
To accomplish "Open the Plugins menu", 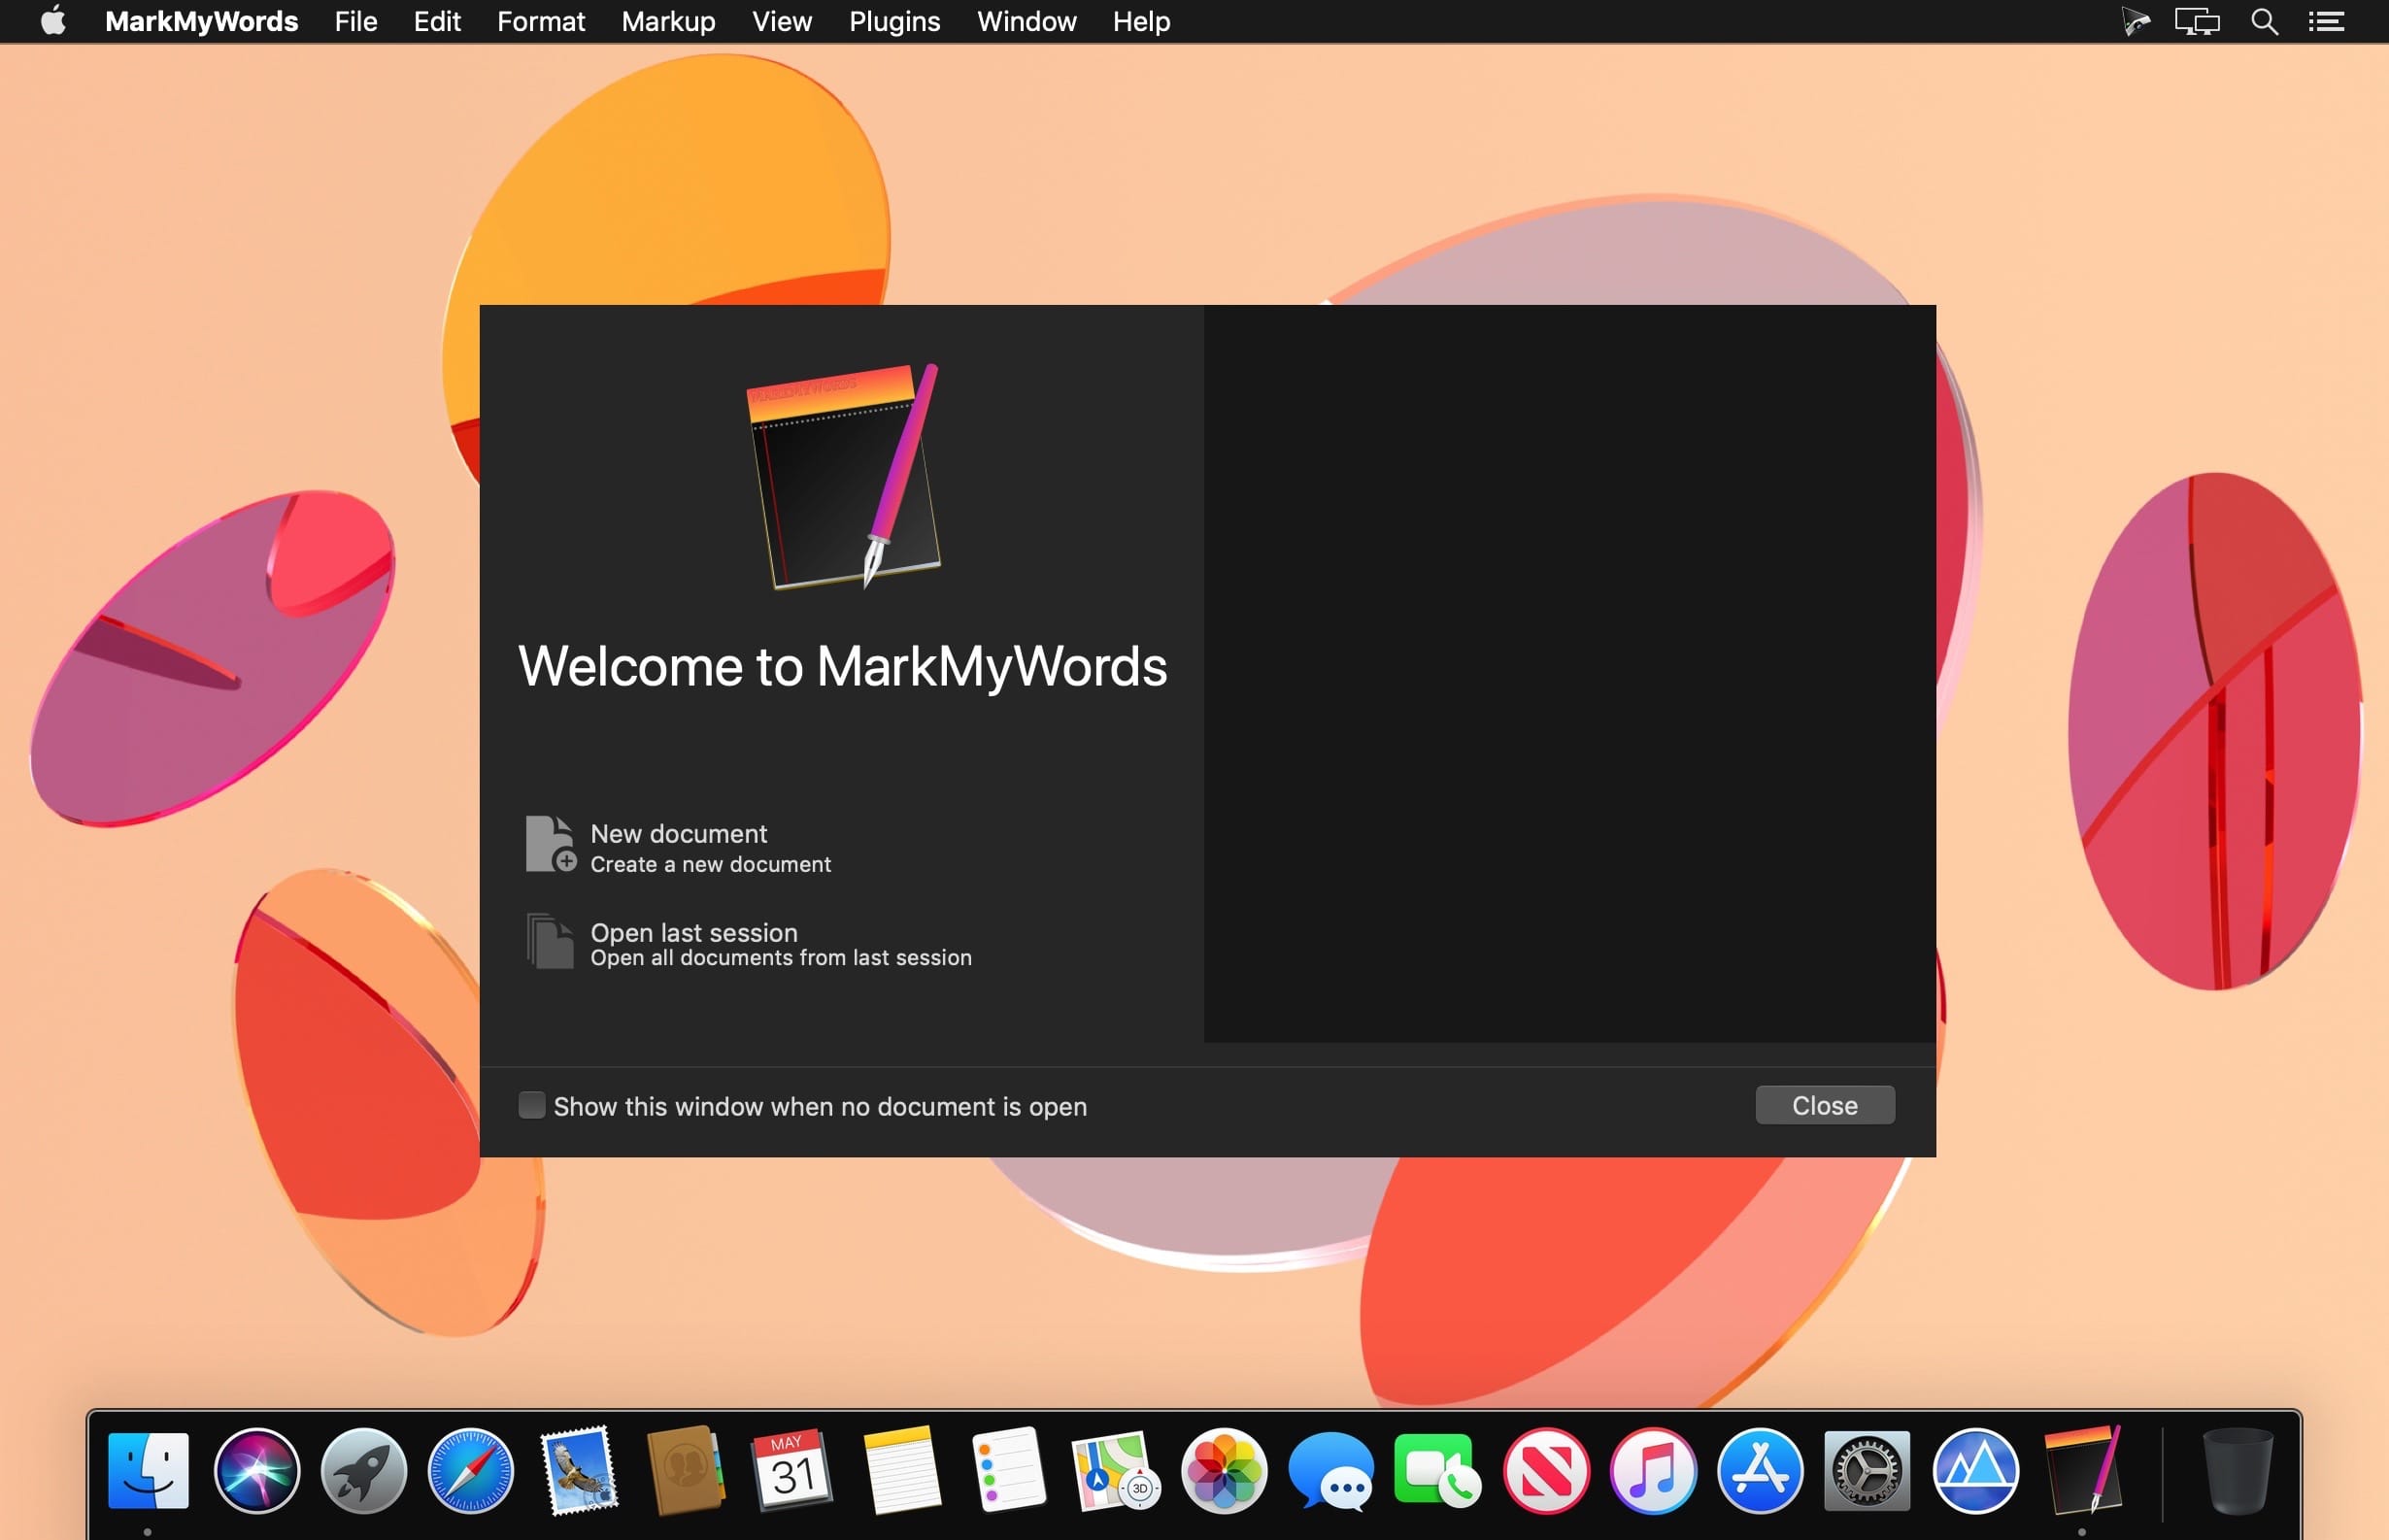I will click(x=894, y=22).
